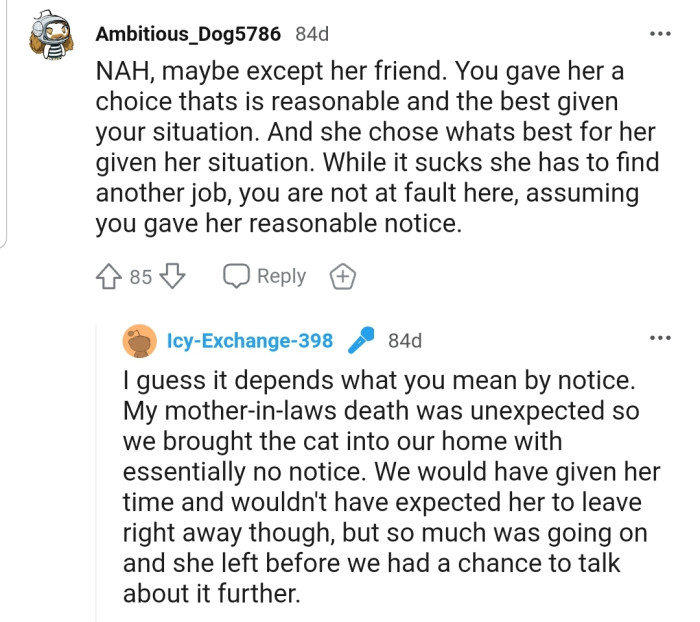Viewport: 700px width, 622px height.
Task: Click the vote count showing 85
Action: pos(141,277)
